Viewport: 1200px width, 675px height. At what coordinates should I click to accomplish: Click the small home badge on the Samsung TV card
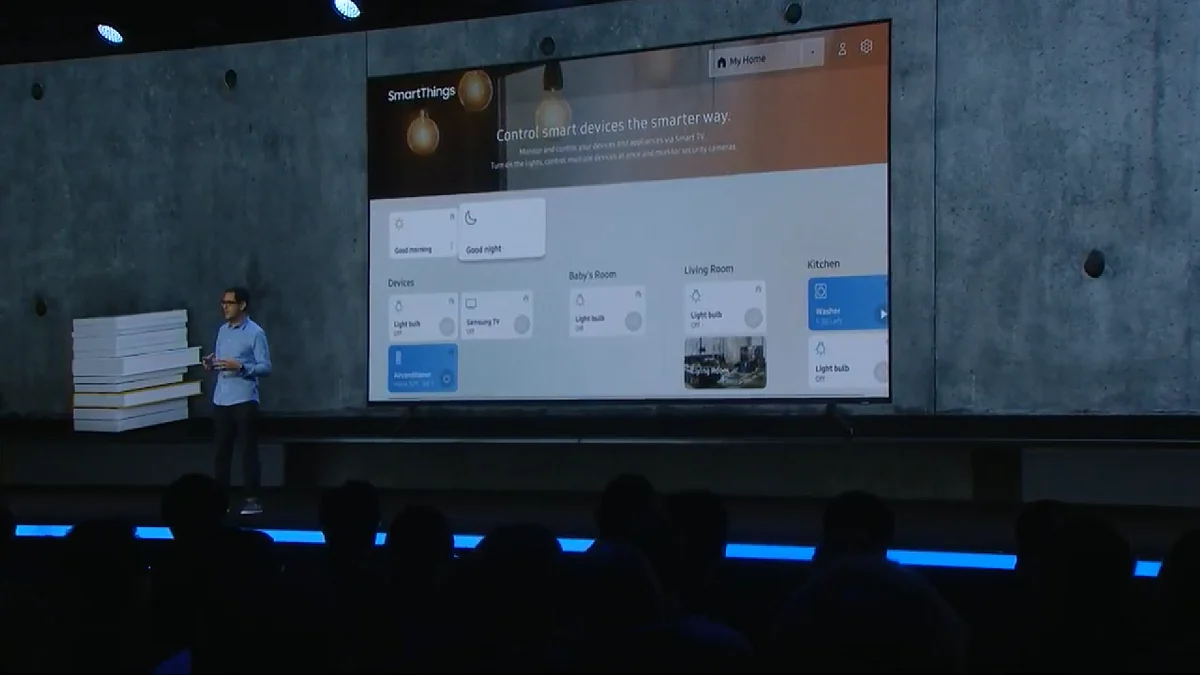(x=526, y=297)
